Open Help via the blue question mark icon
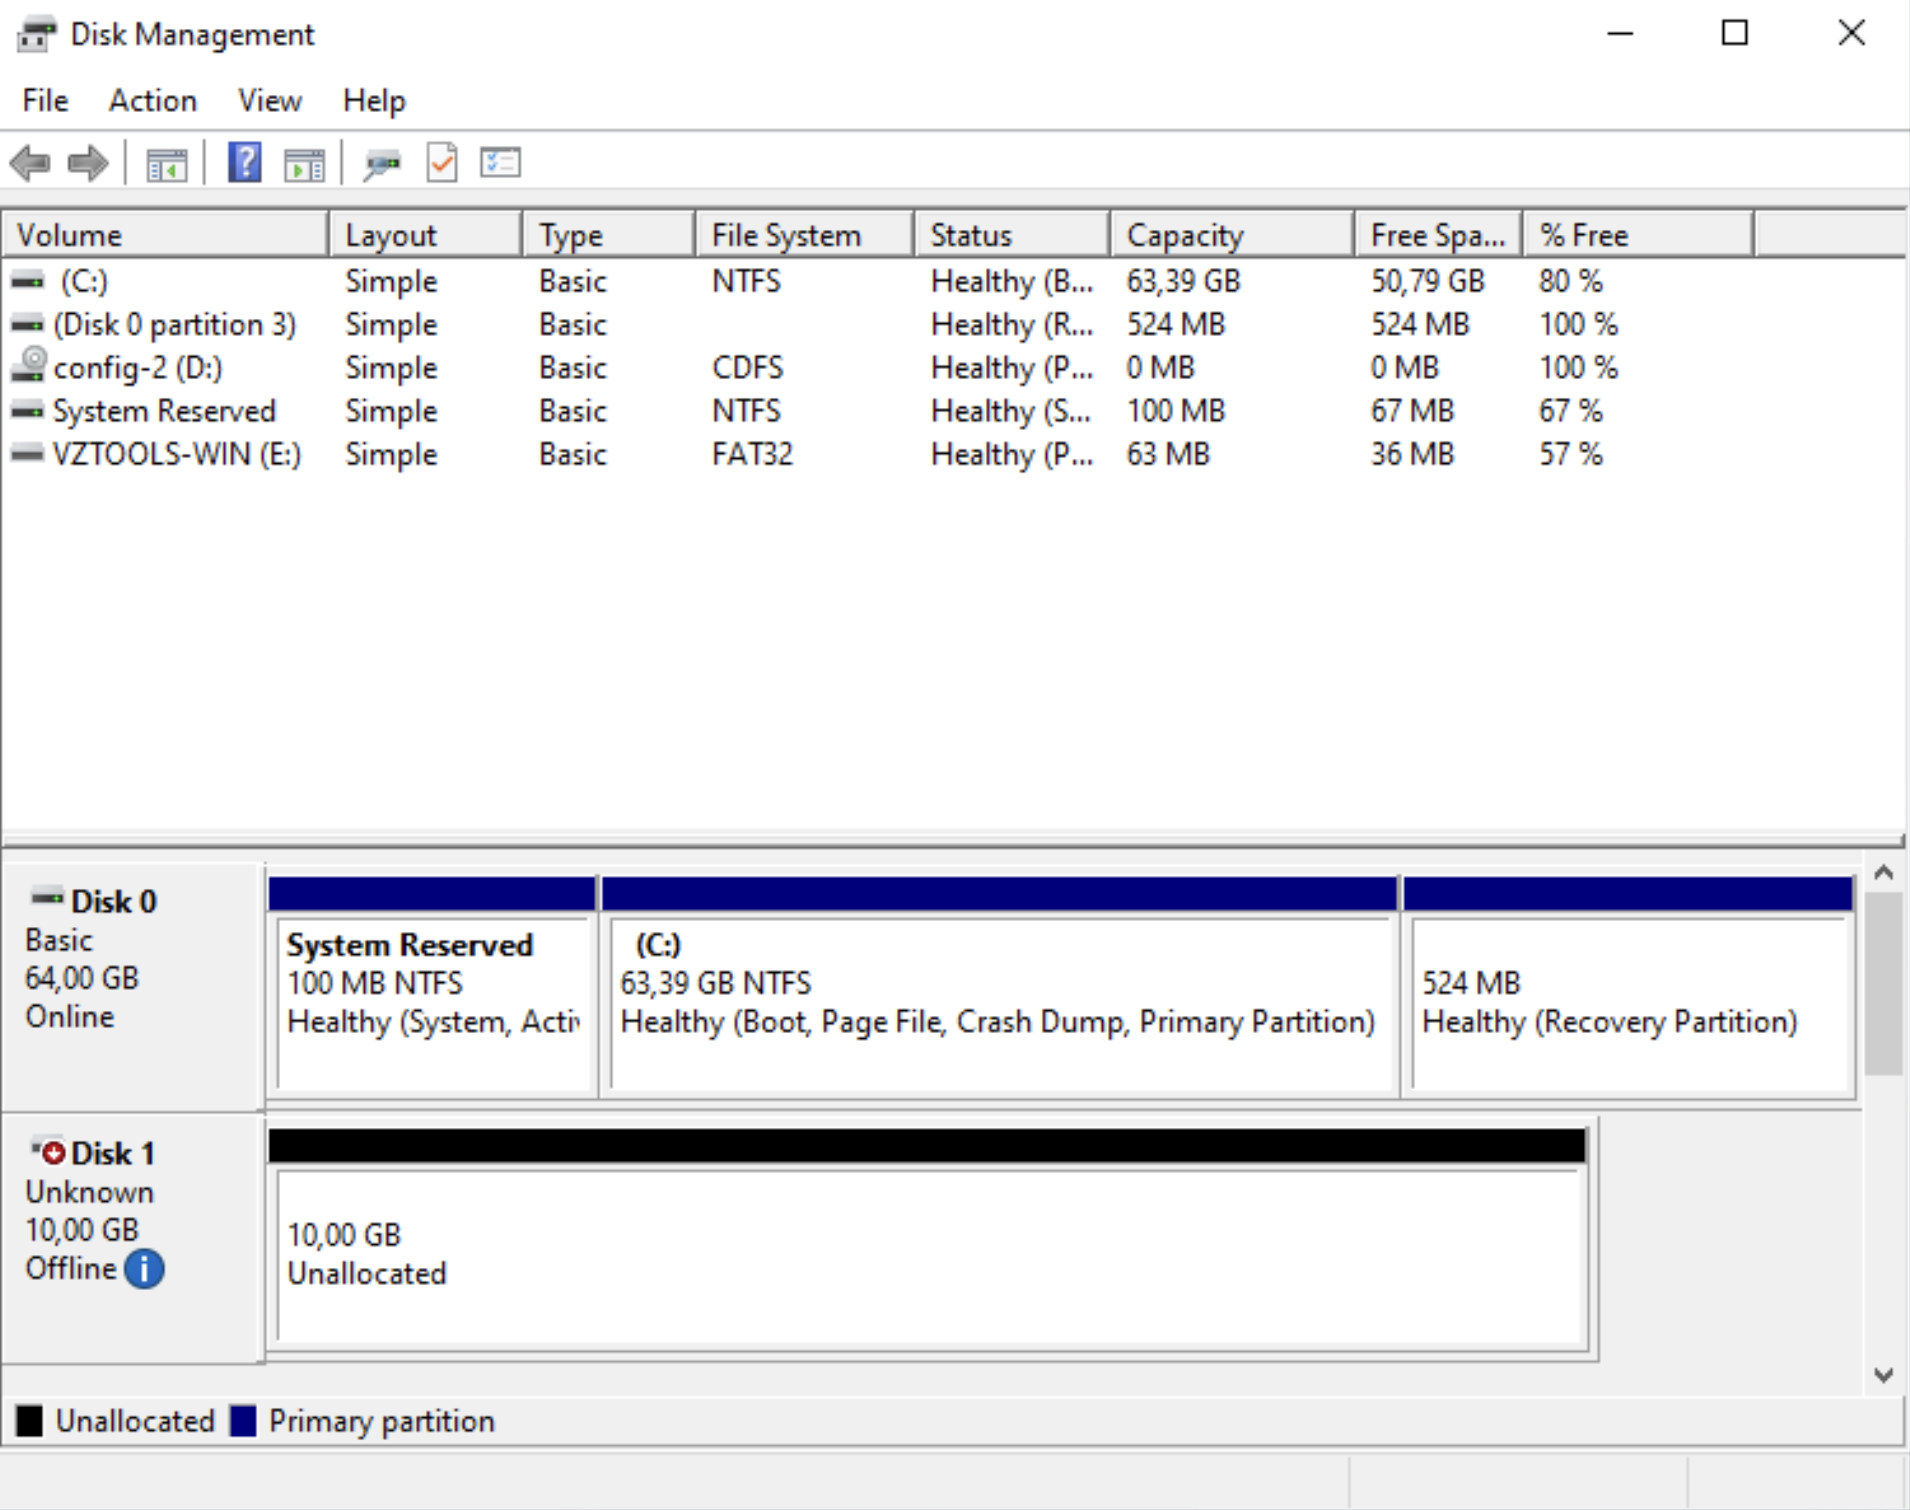This screenshot has height=1510, width=1910. point(244,163)
